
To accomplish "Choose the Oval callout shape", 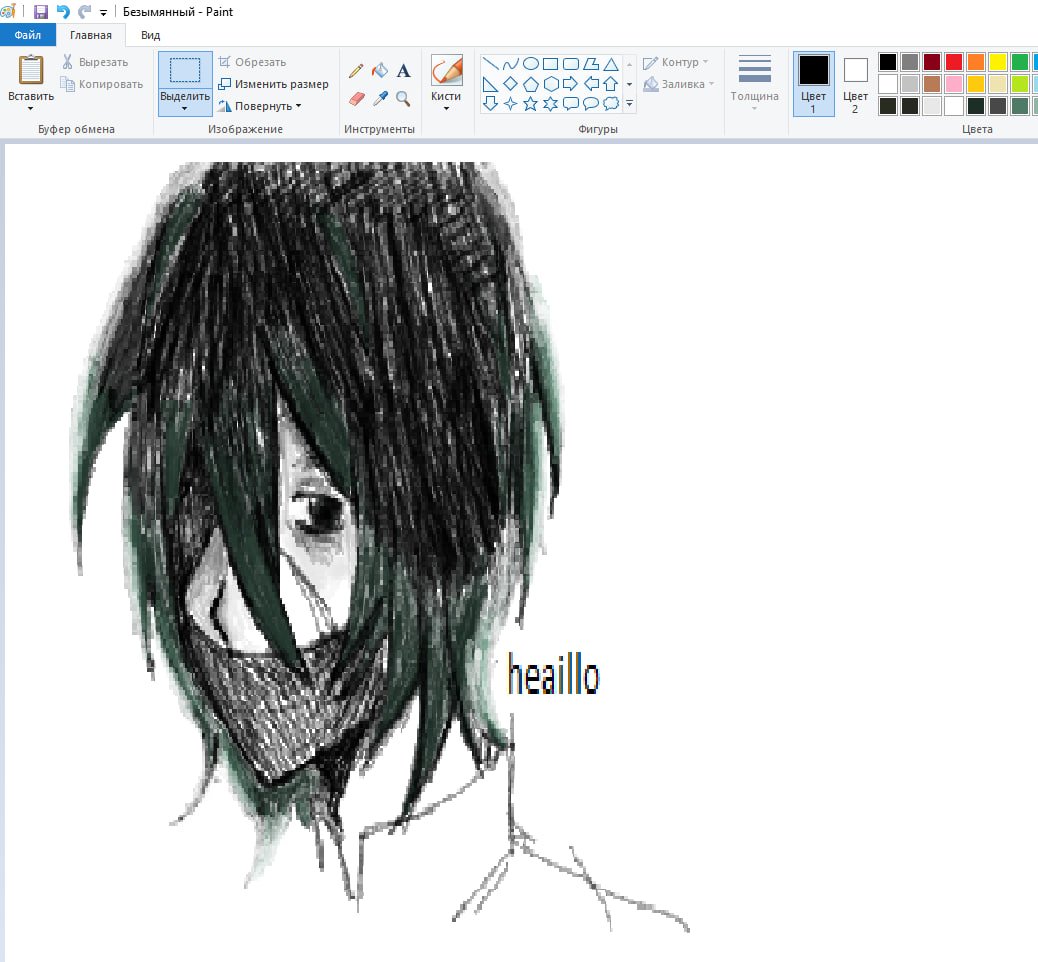I will (x=591, y=103).
